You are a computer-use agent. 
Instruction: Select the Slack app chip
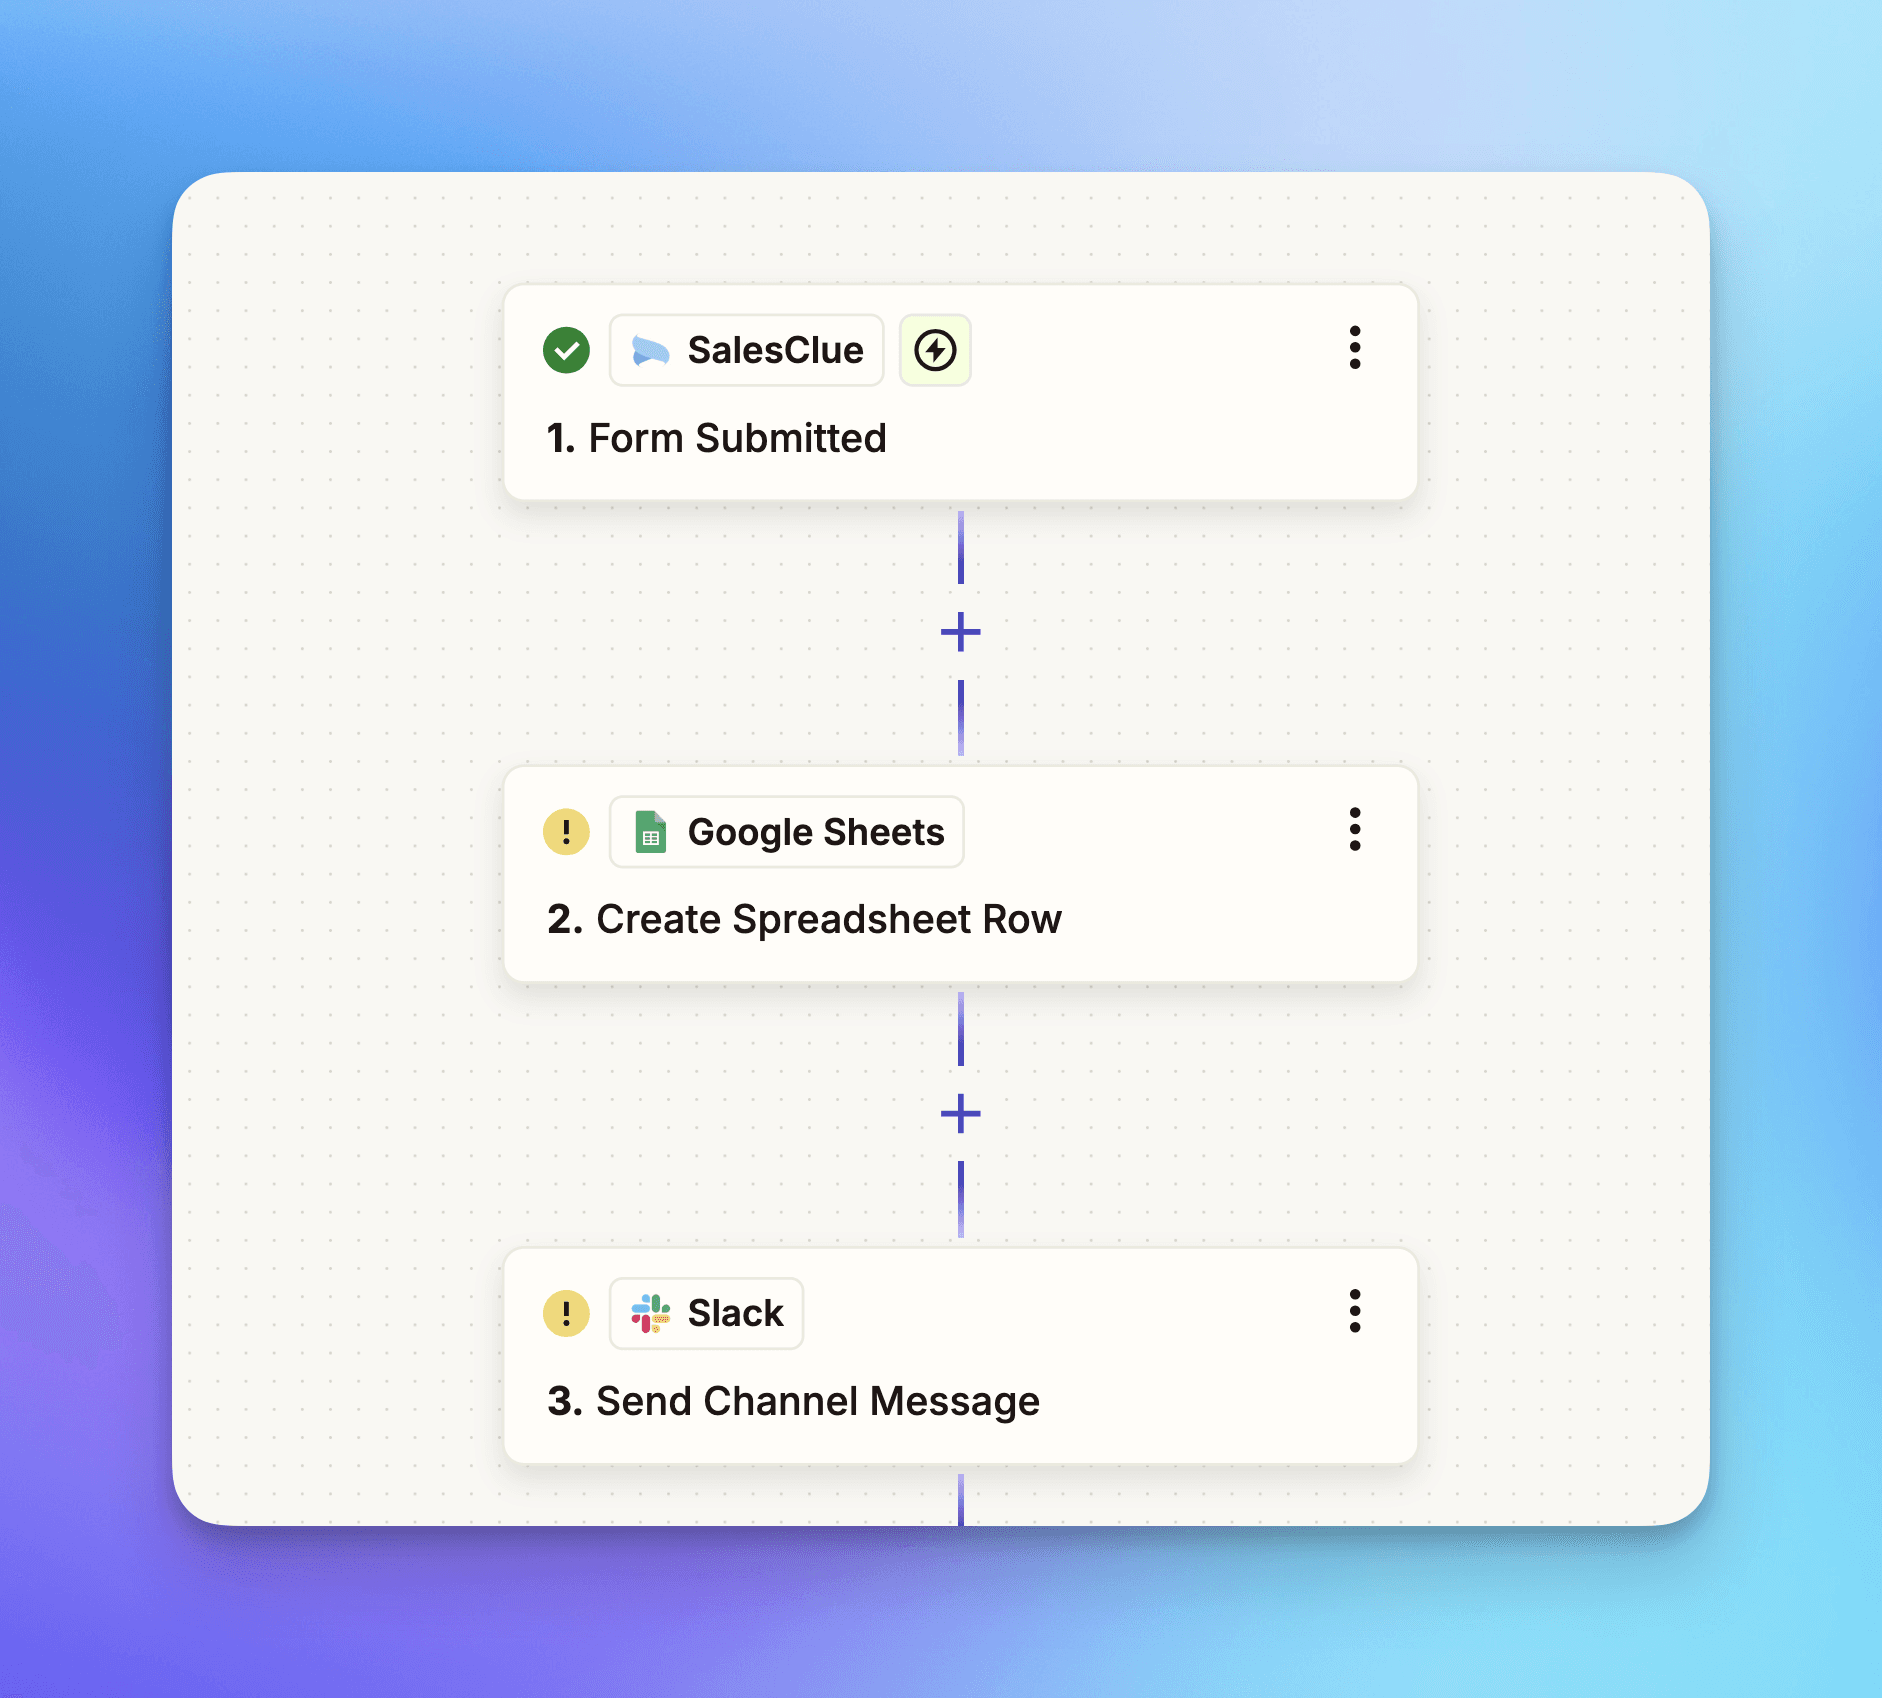[x=706, y=1314]
